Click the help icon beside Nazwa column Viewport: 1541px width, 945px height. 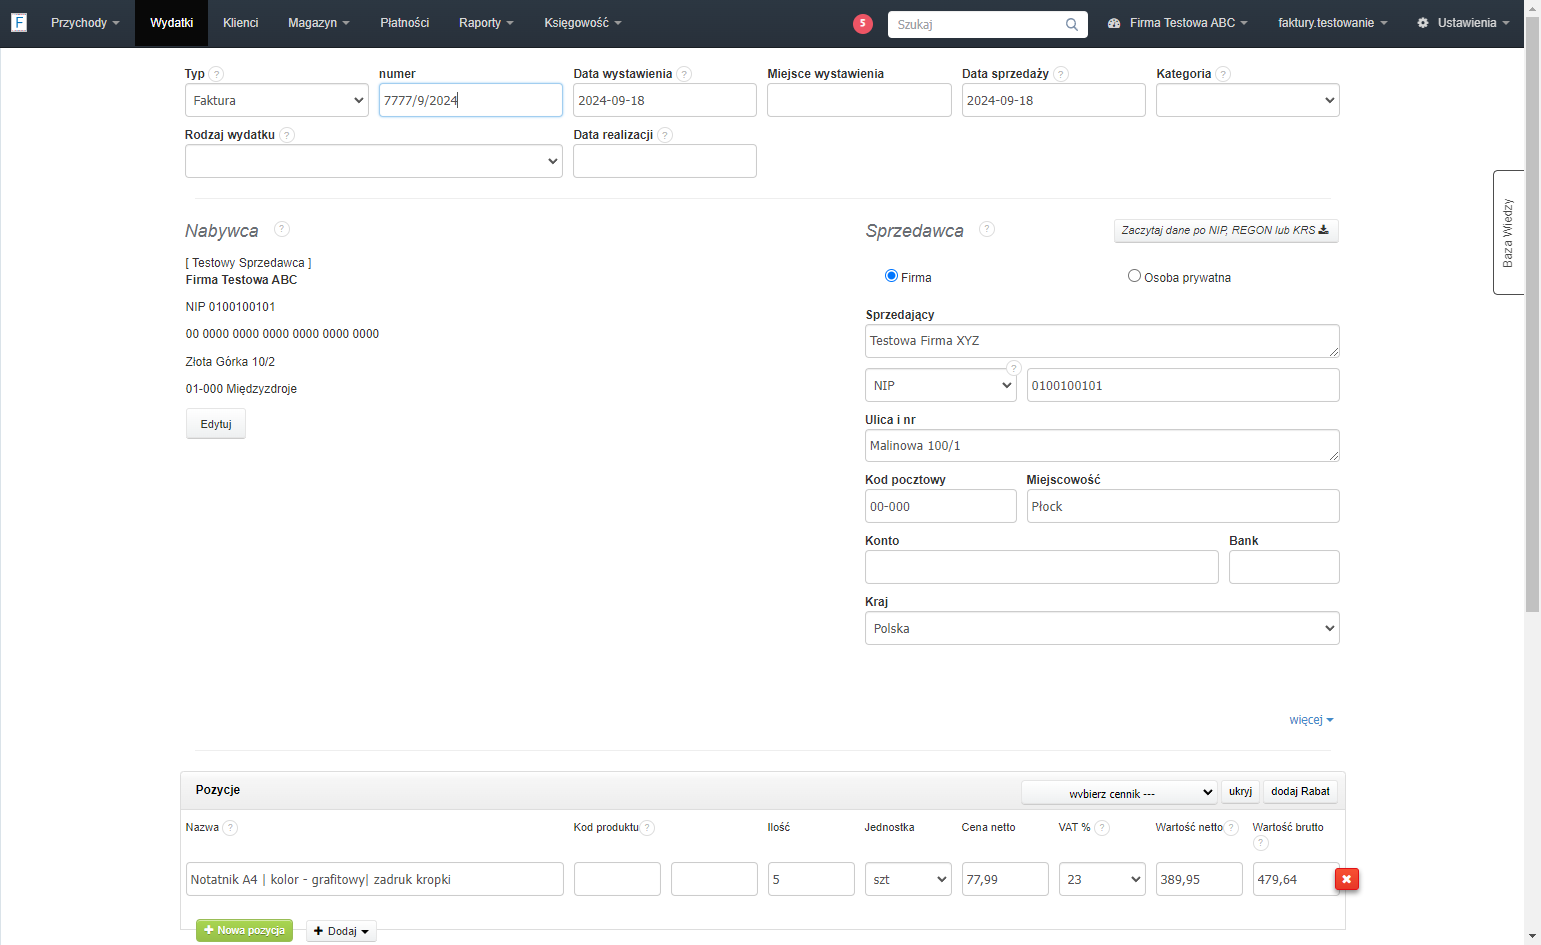pyautogui.click(x=230, y=828)
